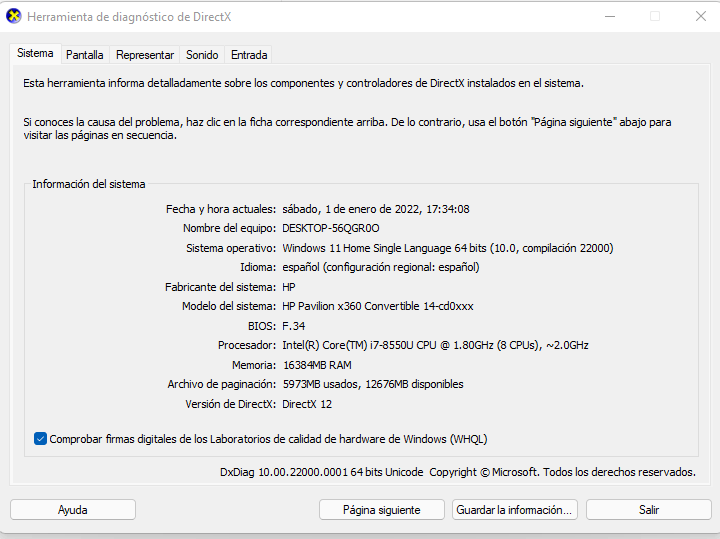Click the Ayuda button
Viewport: 720px width, 539px height.
point(73,510)
